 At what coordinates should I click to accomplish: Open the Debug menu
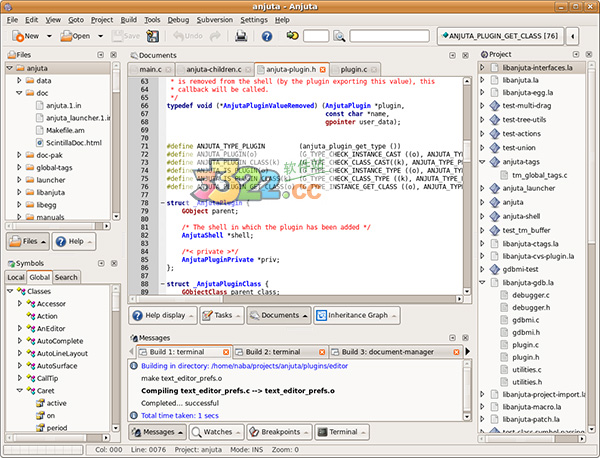point(178,20)
